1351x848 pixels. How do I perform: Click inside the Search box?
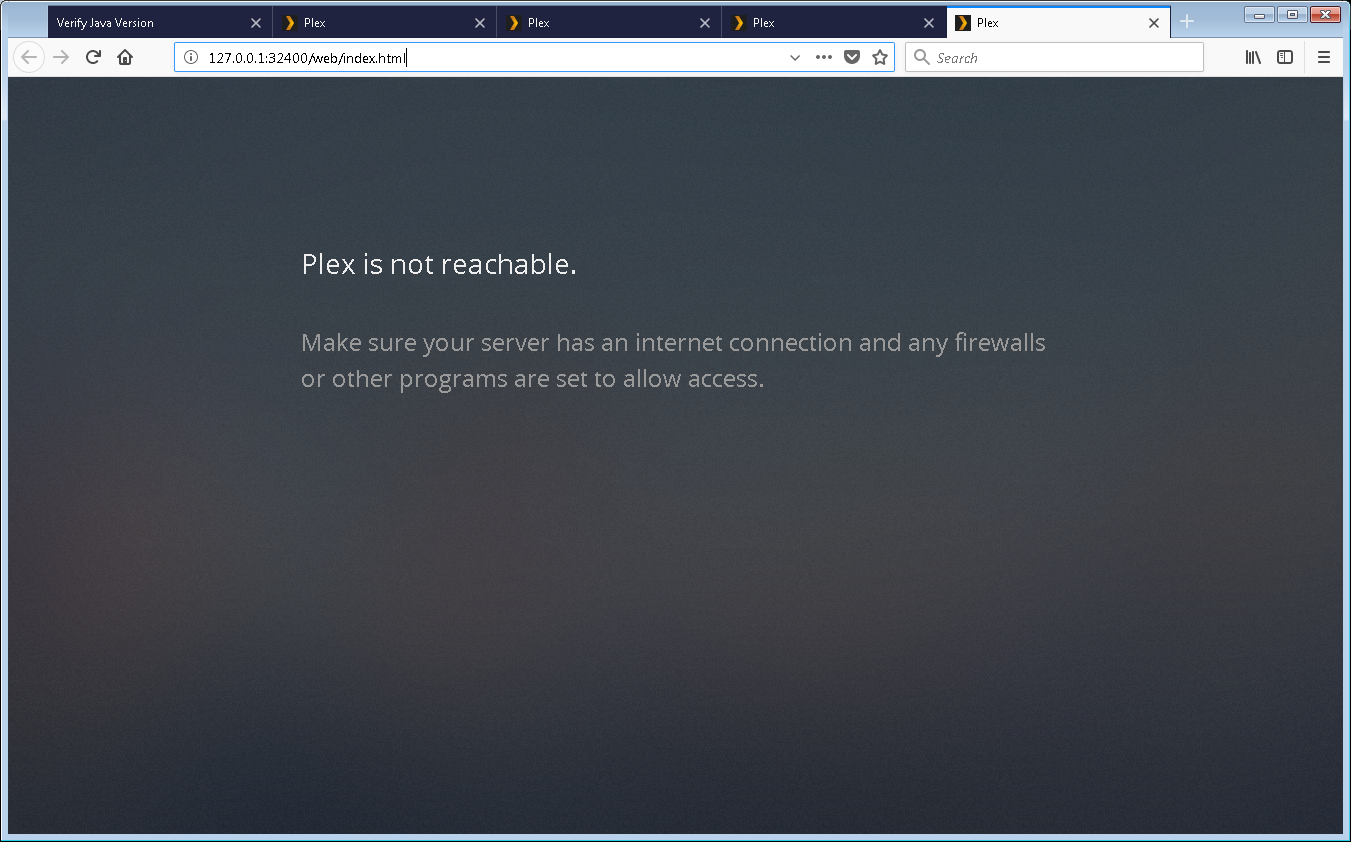click(x=1065, y=57)
